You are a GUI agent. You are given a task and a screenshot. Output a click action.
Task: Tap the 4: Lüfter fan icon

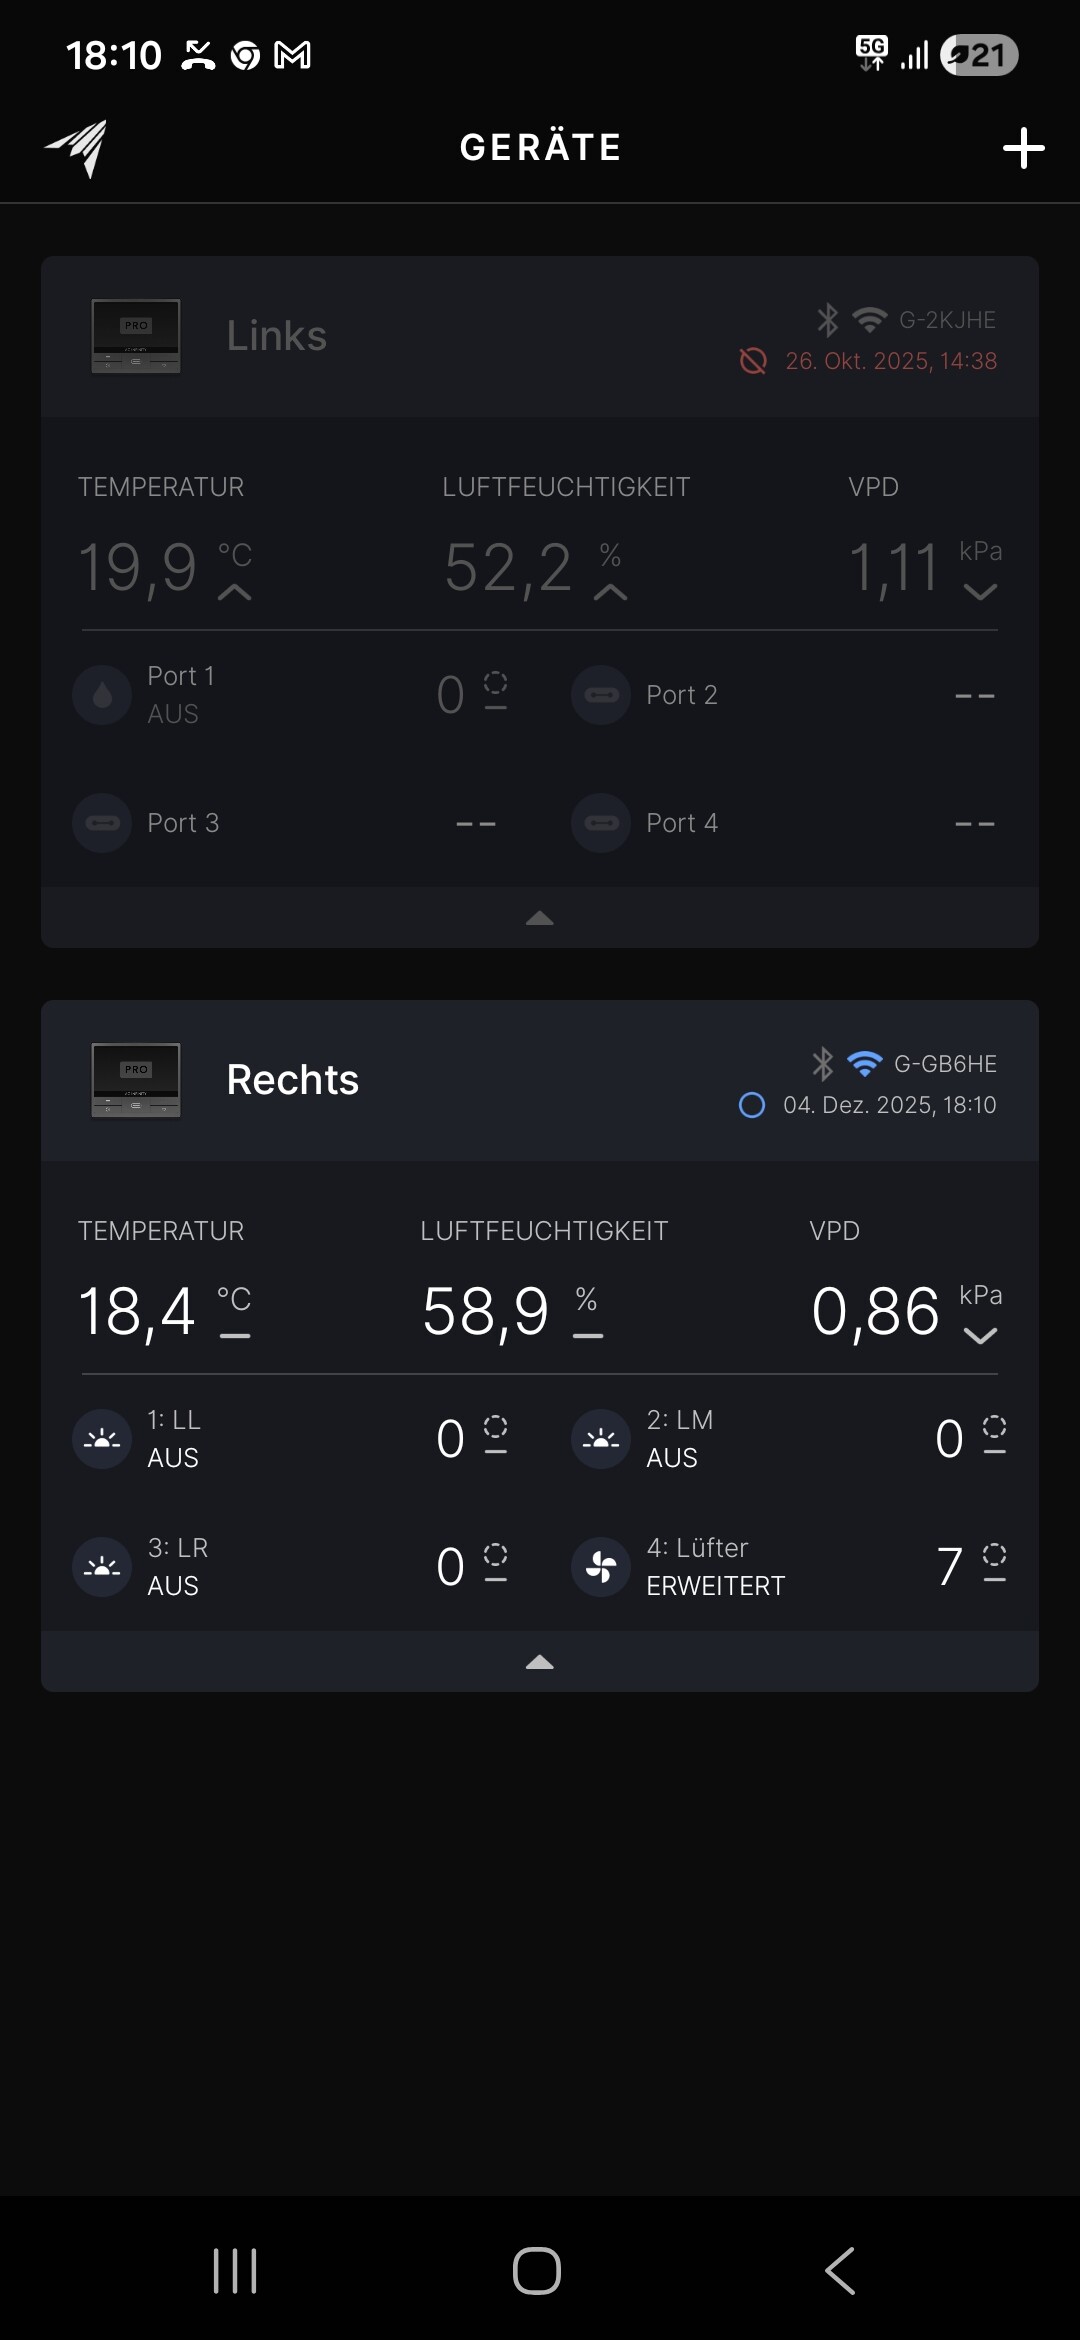(601, 1567)
